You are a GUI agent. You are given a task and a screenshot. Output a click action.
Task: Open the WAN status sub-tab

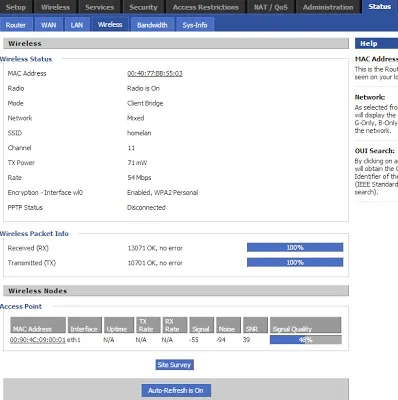point(49,25)
